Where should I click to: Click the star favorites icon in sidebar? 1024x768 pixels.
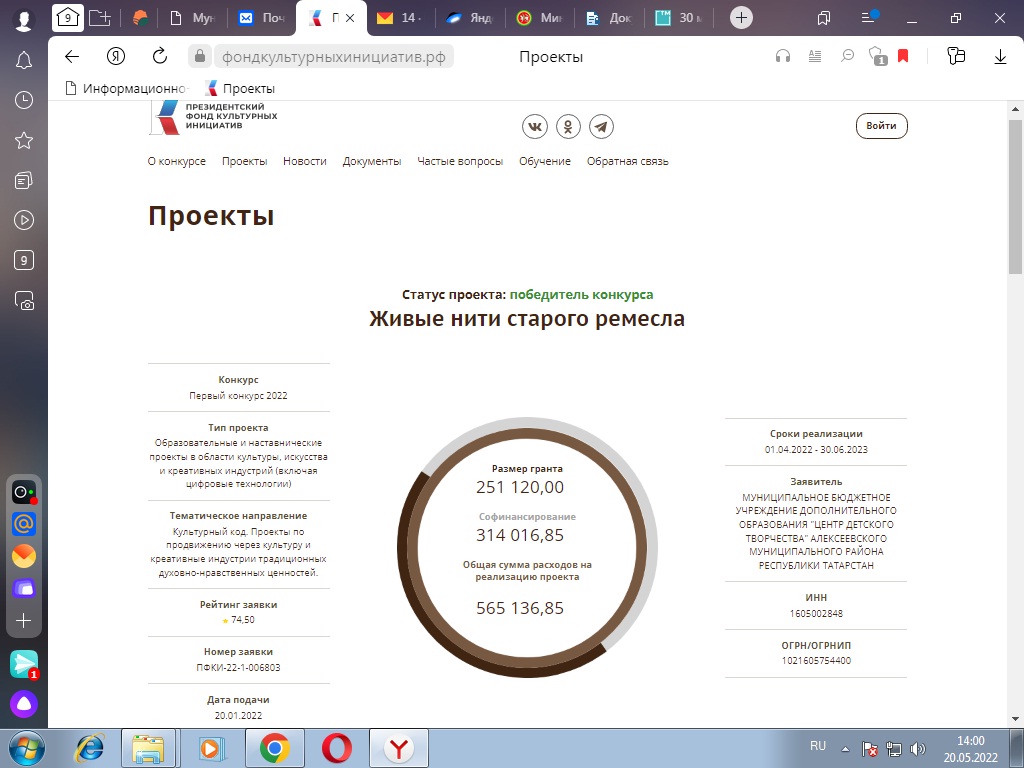click(x=24, y=140)
